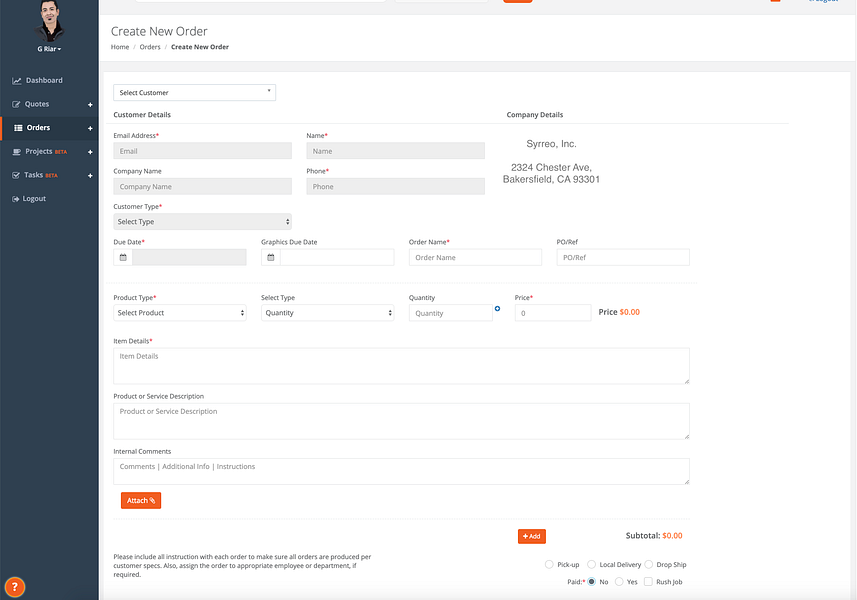Viewport: 857px width, 600px height.
Task: Click the Orders list icon in sidebar
Action: click(18, 128)
